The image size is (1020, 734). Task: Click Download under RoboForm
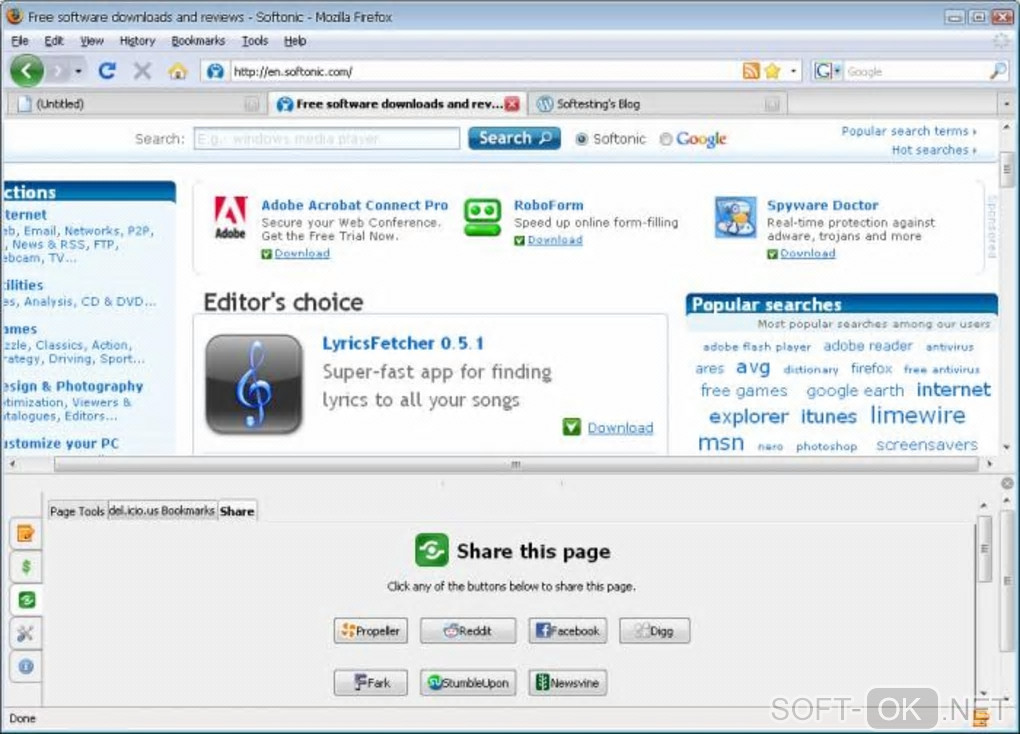click(555, 239)
